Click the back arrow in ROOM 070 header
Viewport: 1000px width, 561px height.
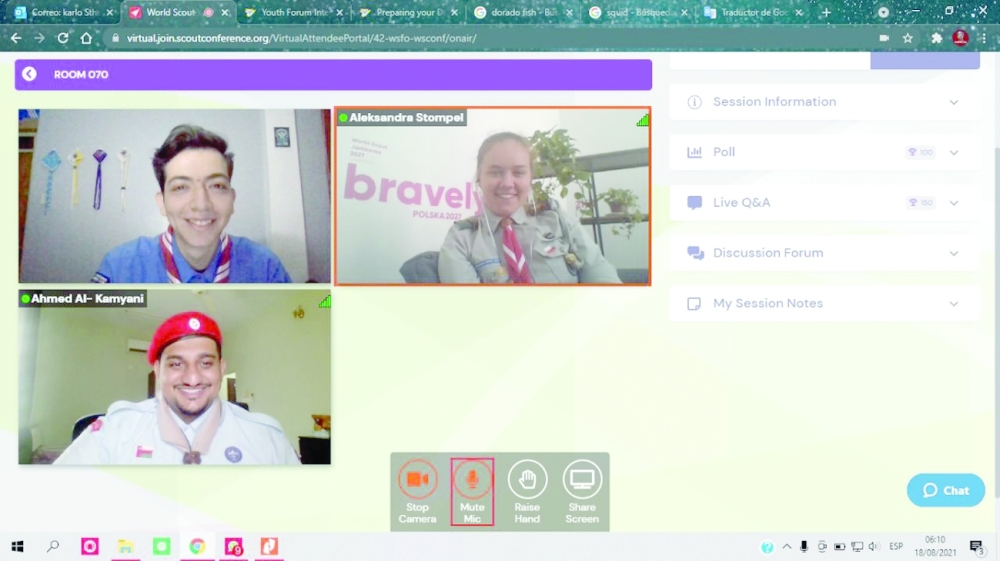(29, 74)
